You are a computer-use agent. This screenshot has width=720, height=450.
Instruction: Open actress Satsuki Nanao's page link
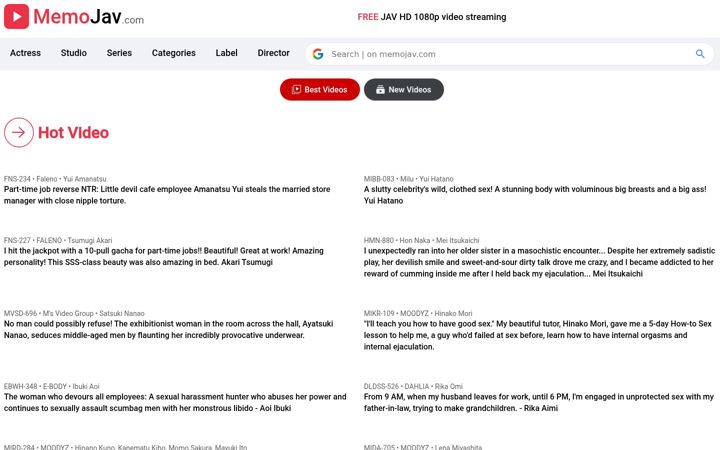coord(122,314)
